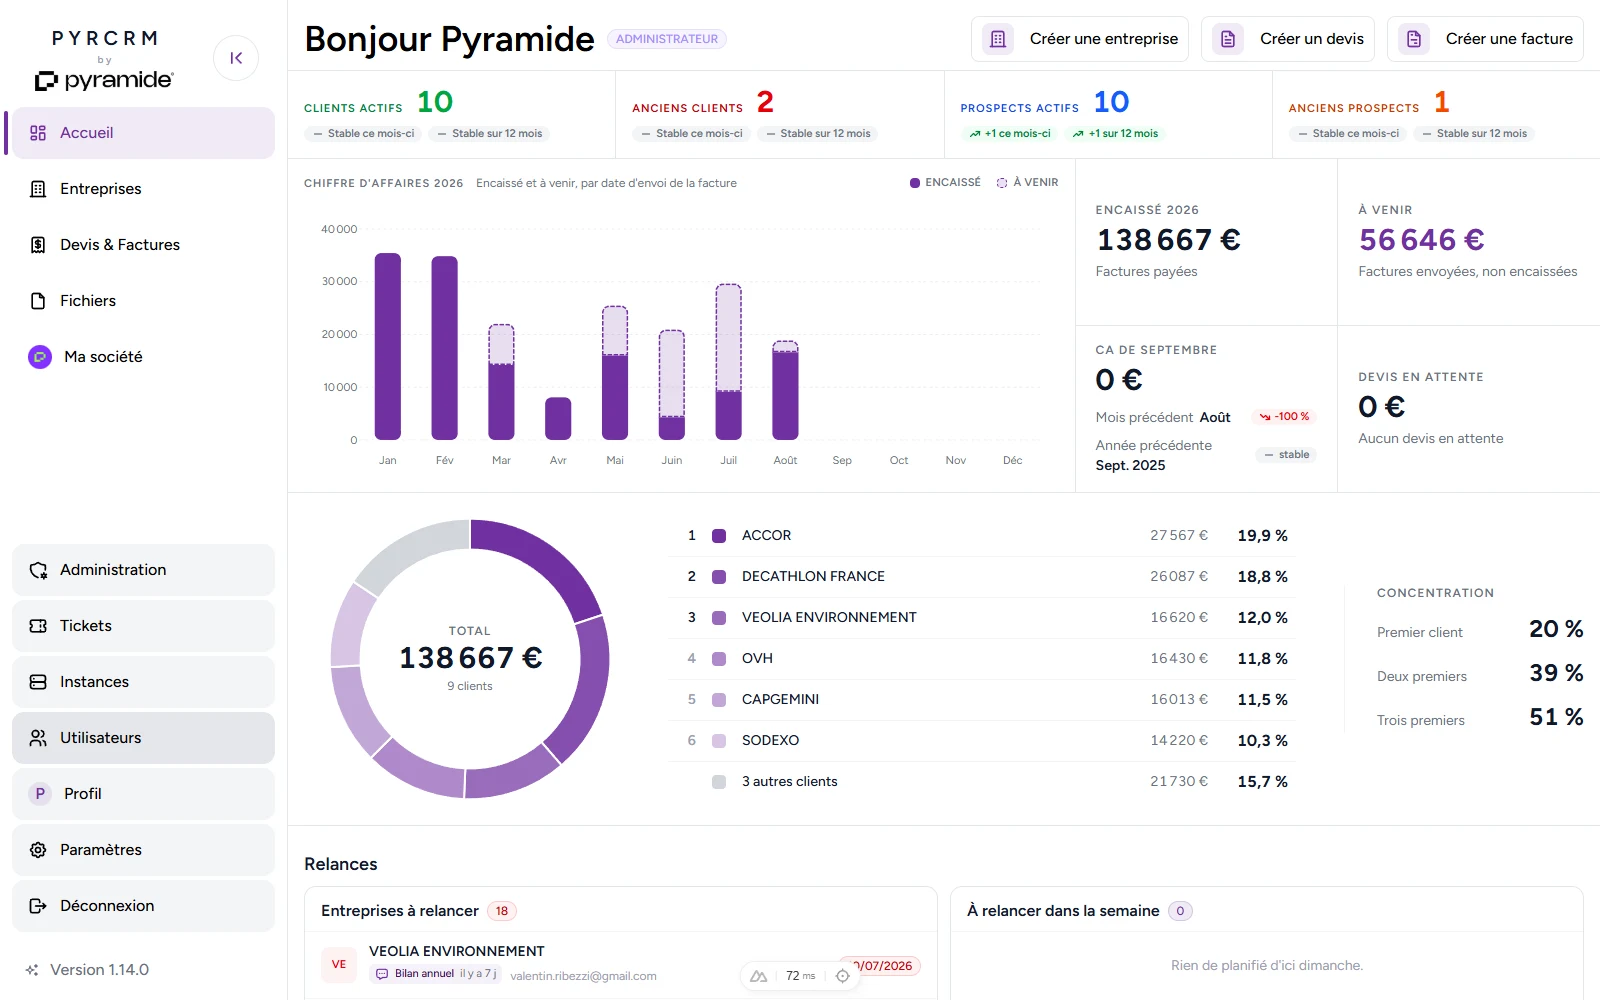Click the SODEXO light purple swatch

tap(719, 741)
